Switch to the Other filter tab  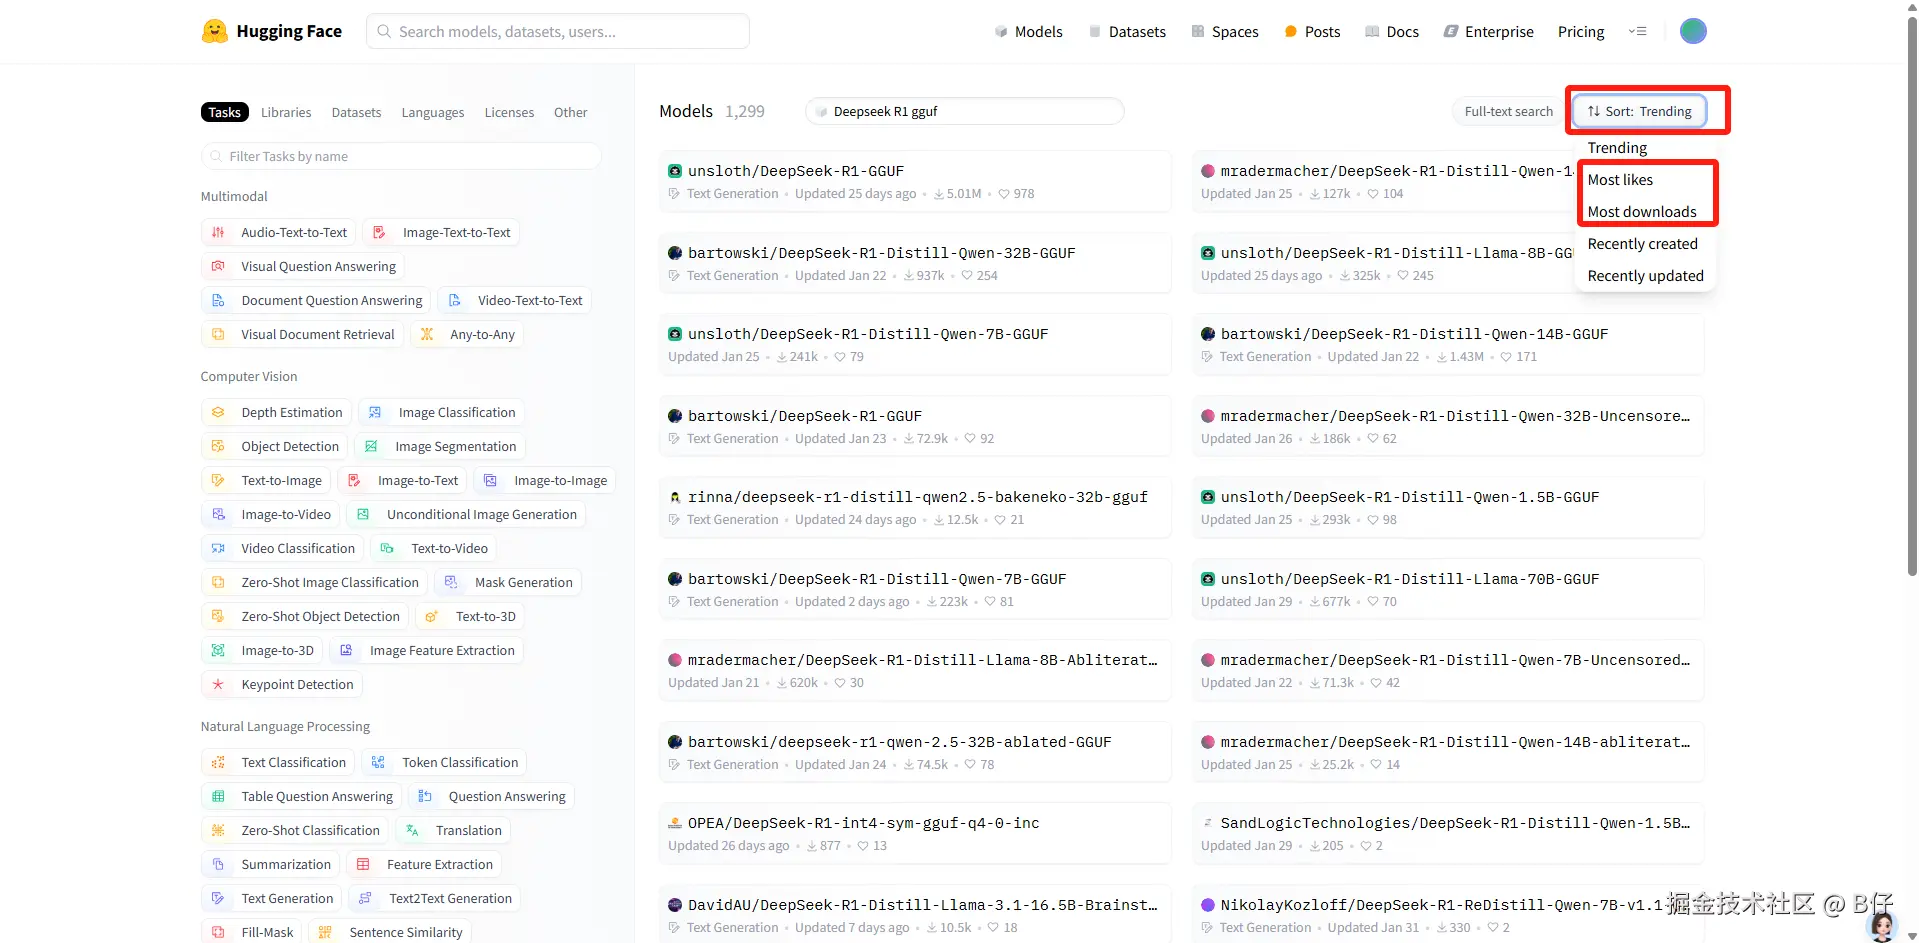click(570, 113)
